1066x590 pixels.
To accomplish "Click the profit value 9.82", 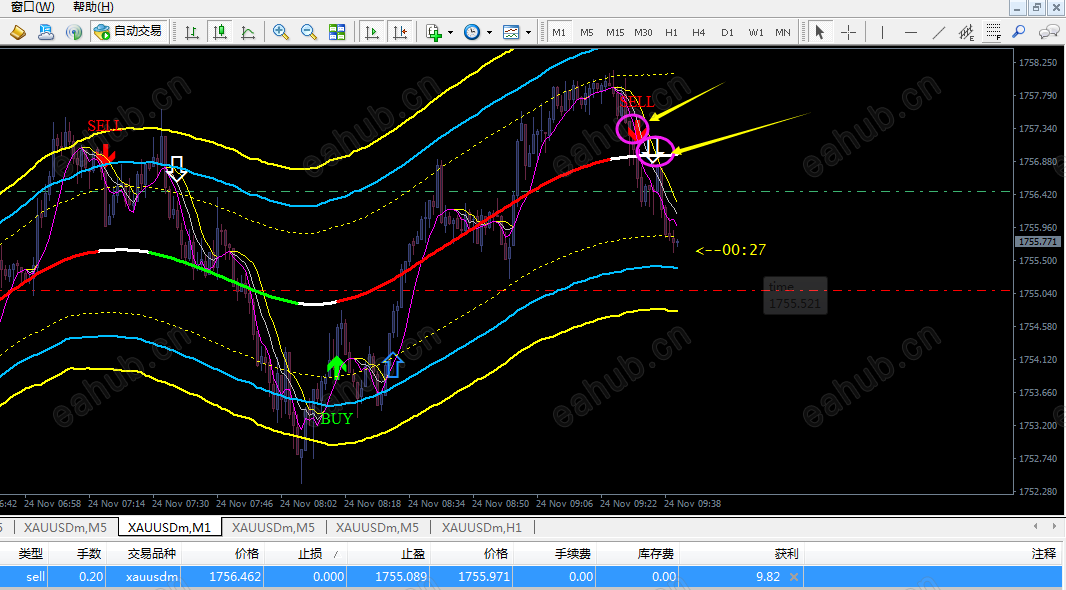I will [768, 576].
